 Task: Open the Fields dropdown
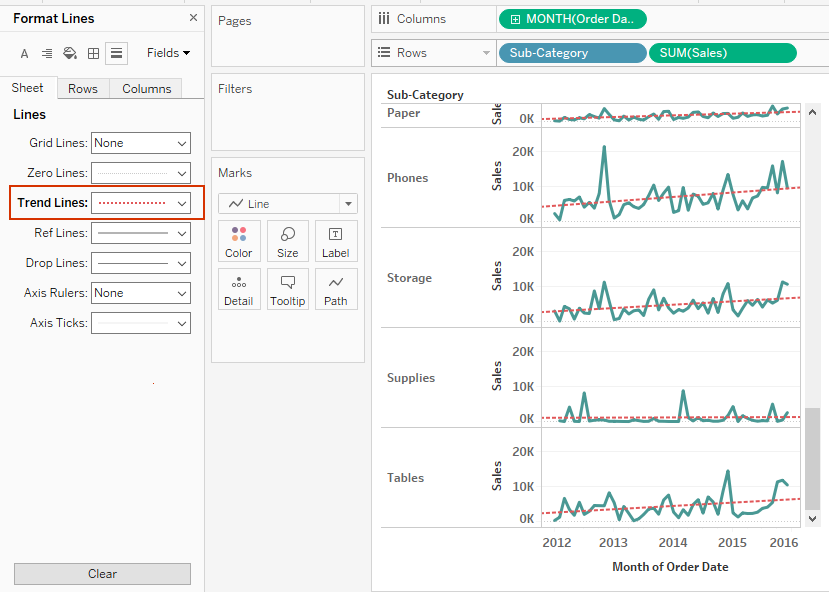coord(167,52)
